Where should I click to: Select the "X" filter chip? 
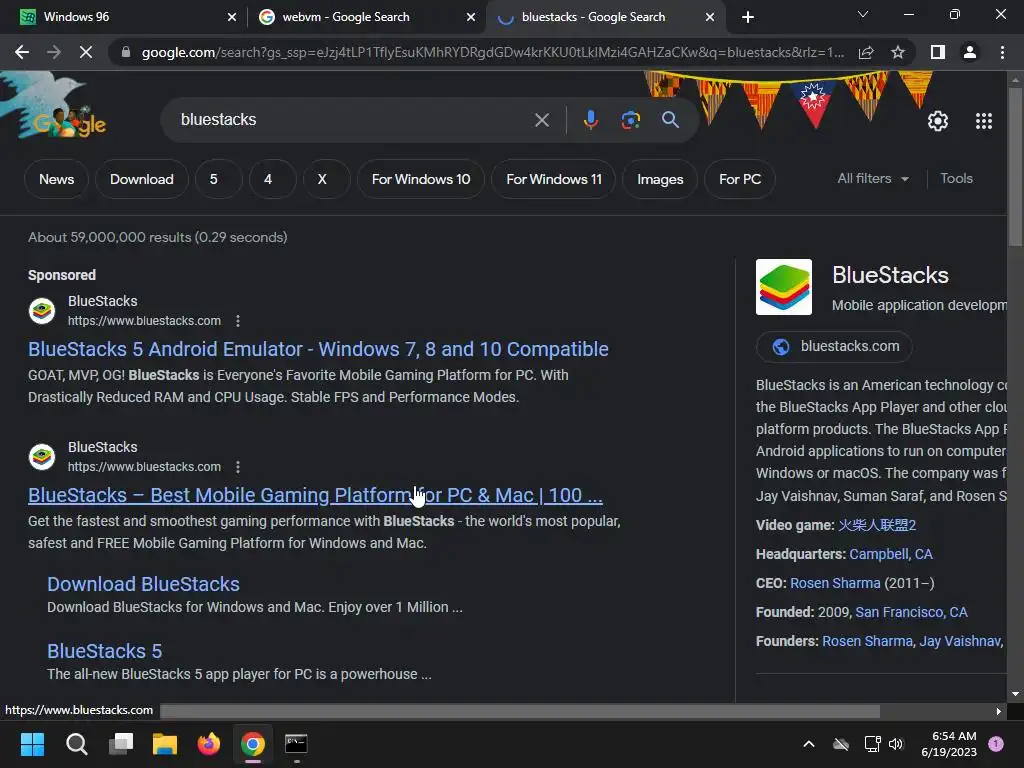(x=327, y=179)
